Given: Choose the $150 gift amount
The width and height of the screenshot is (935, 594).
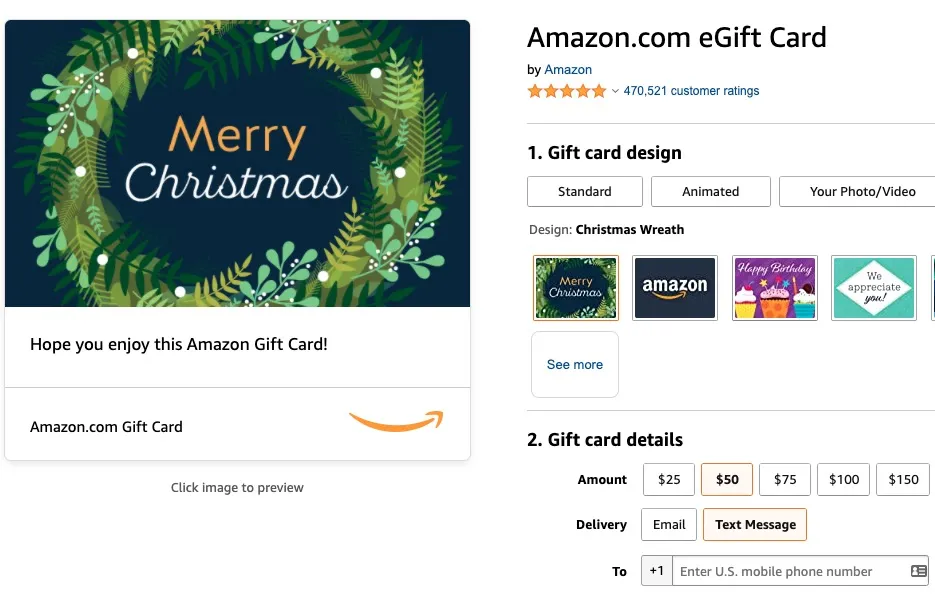Looking at the screenshot, I should tap(903, 480).
